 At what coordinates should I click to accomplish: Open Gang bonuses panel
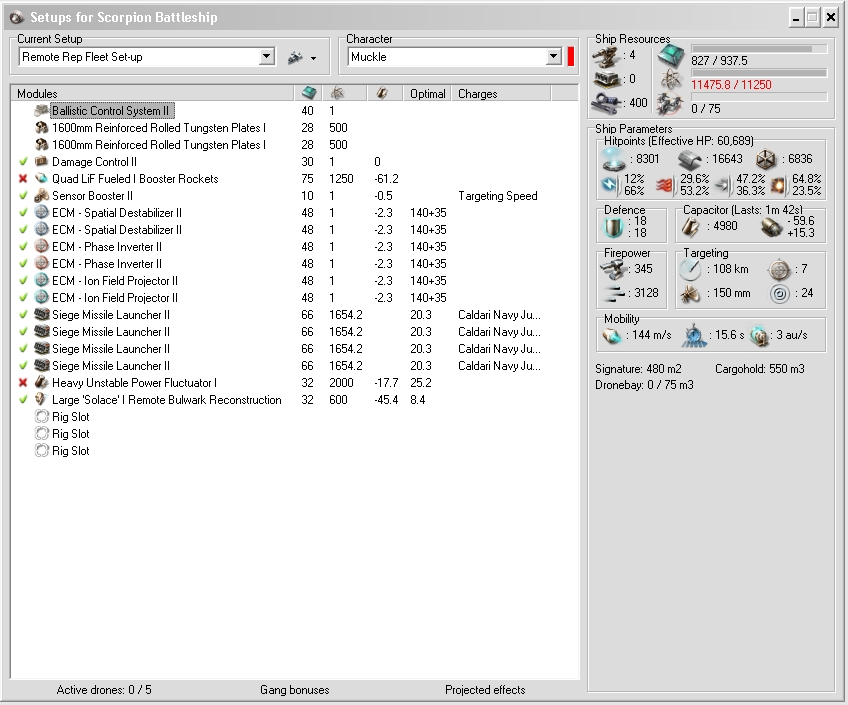pyautogui.click(x=295, y=690)
